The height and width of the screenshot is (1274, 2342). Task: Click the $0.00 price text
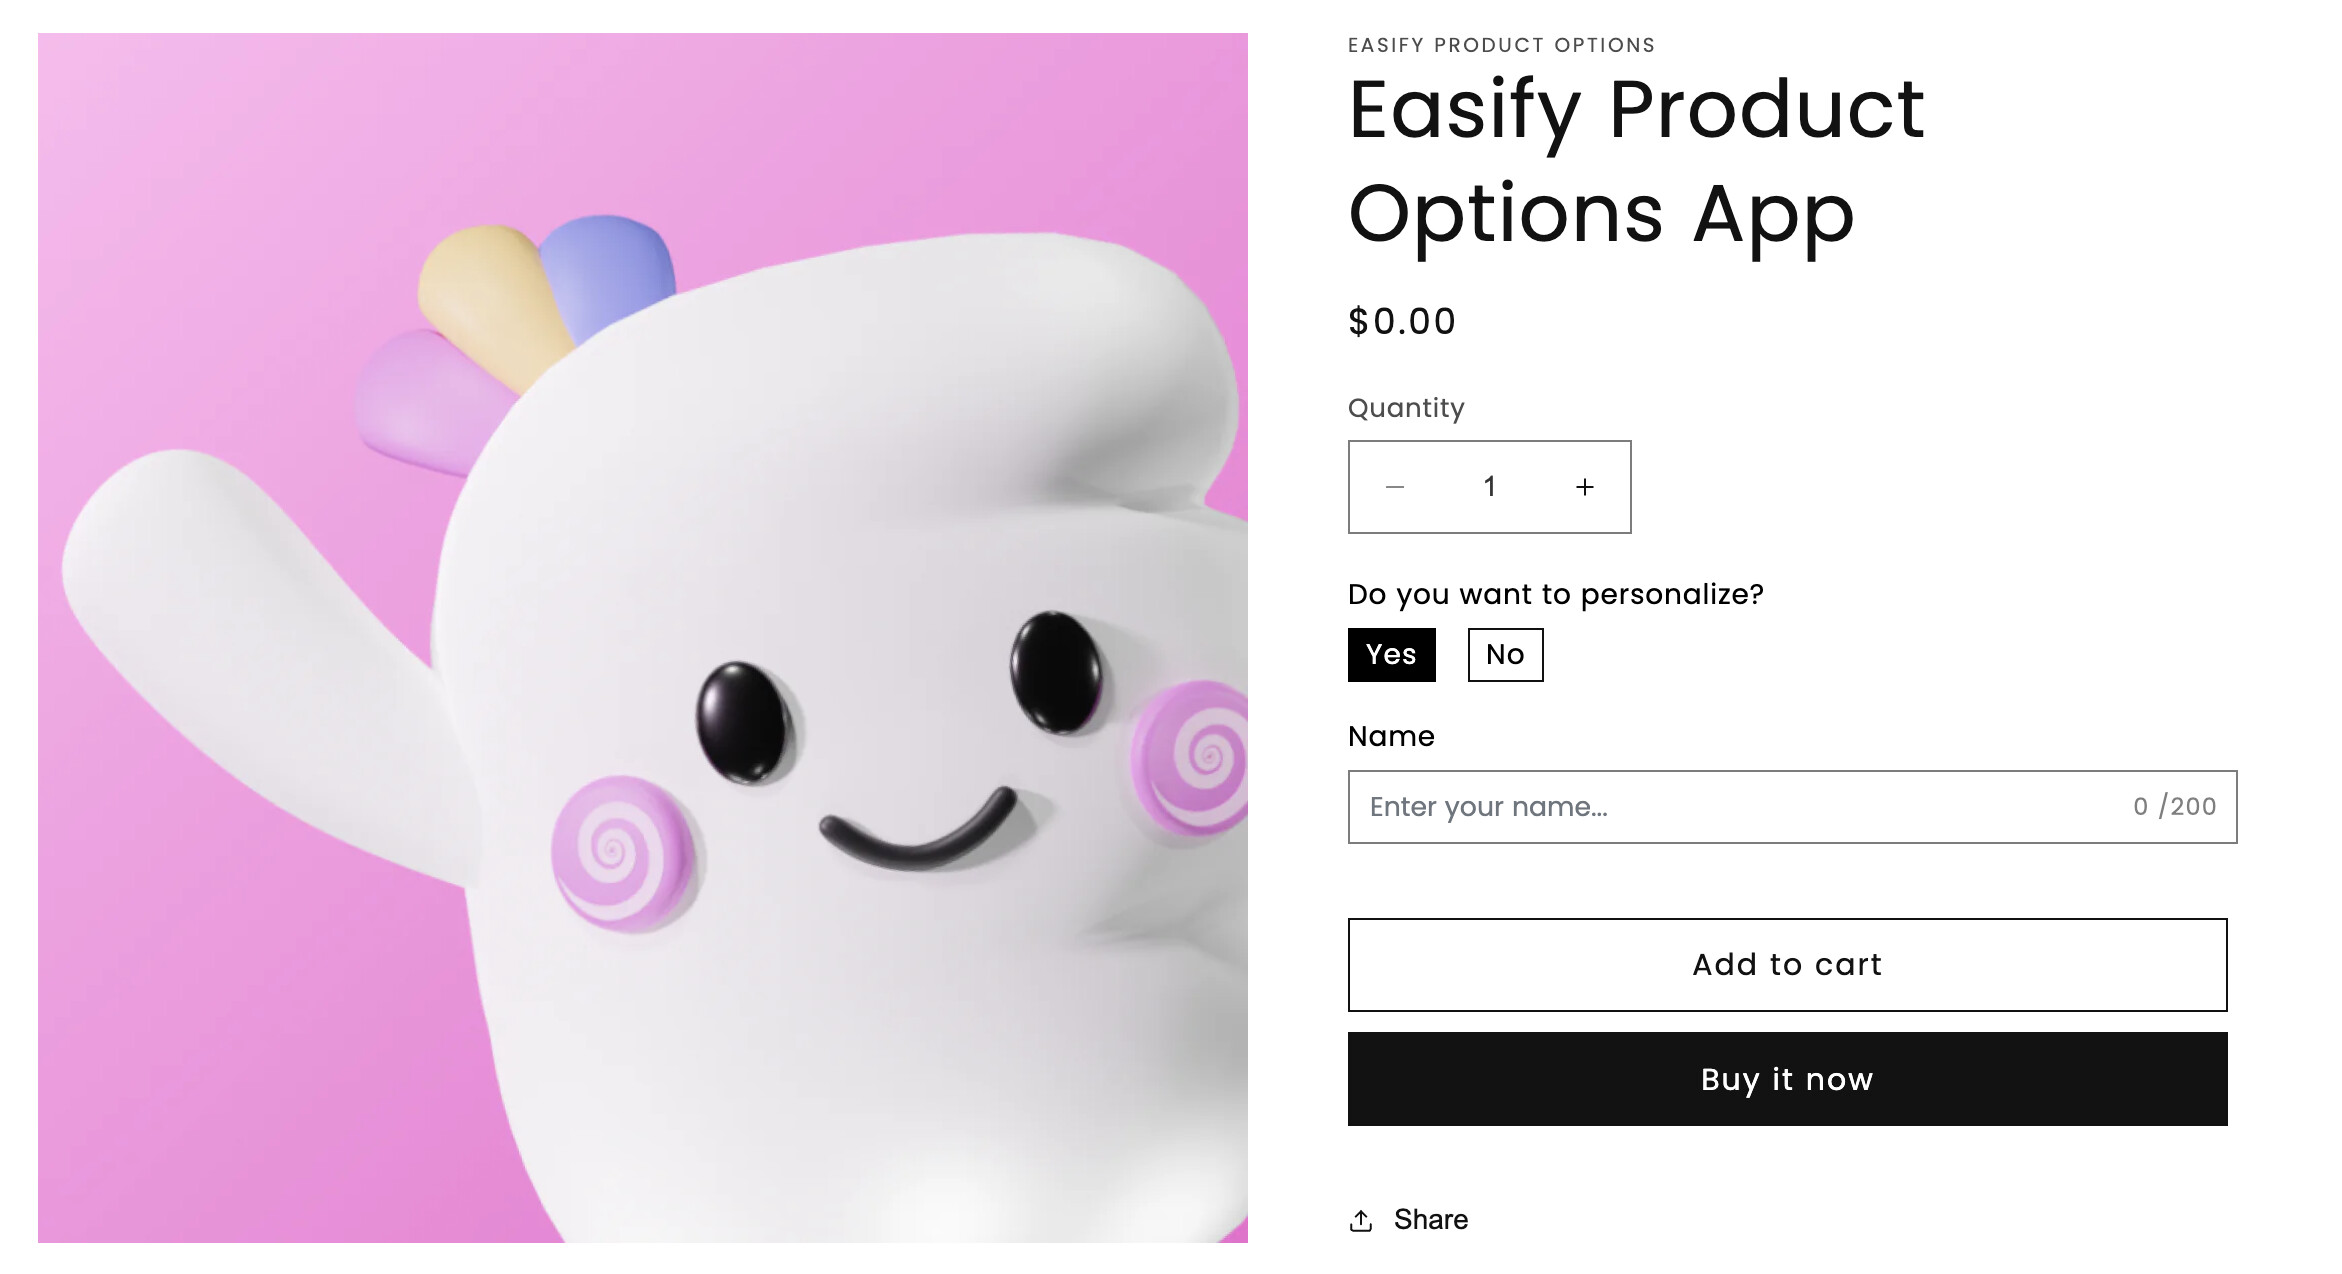coord(1402,322)
